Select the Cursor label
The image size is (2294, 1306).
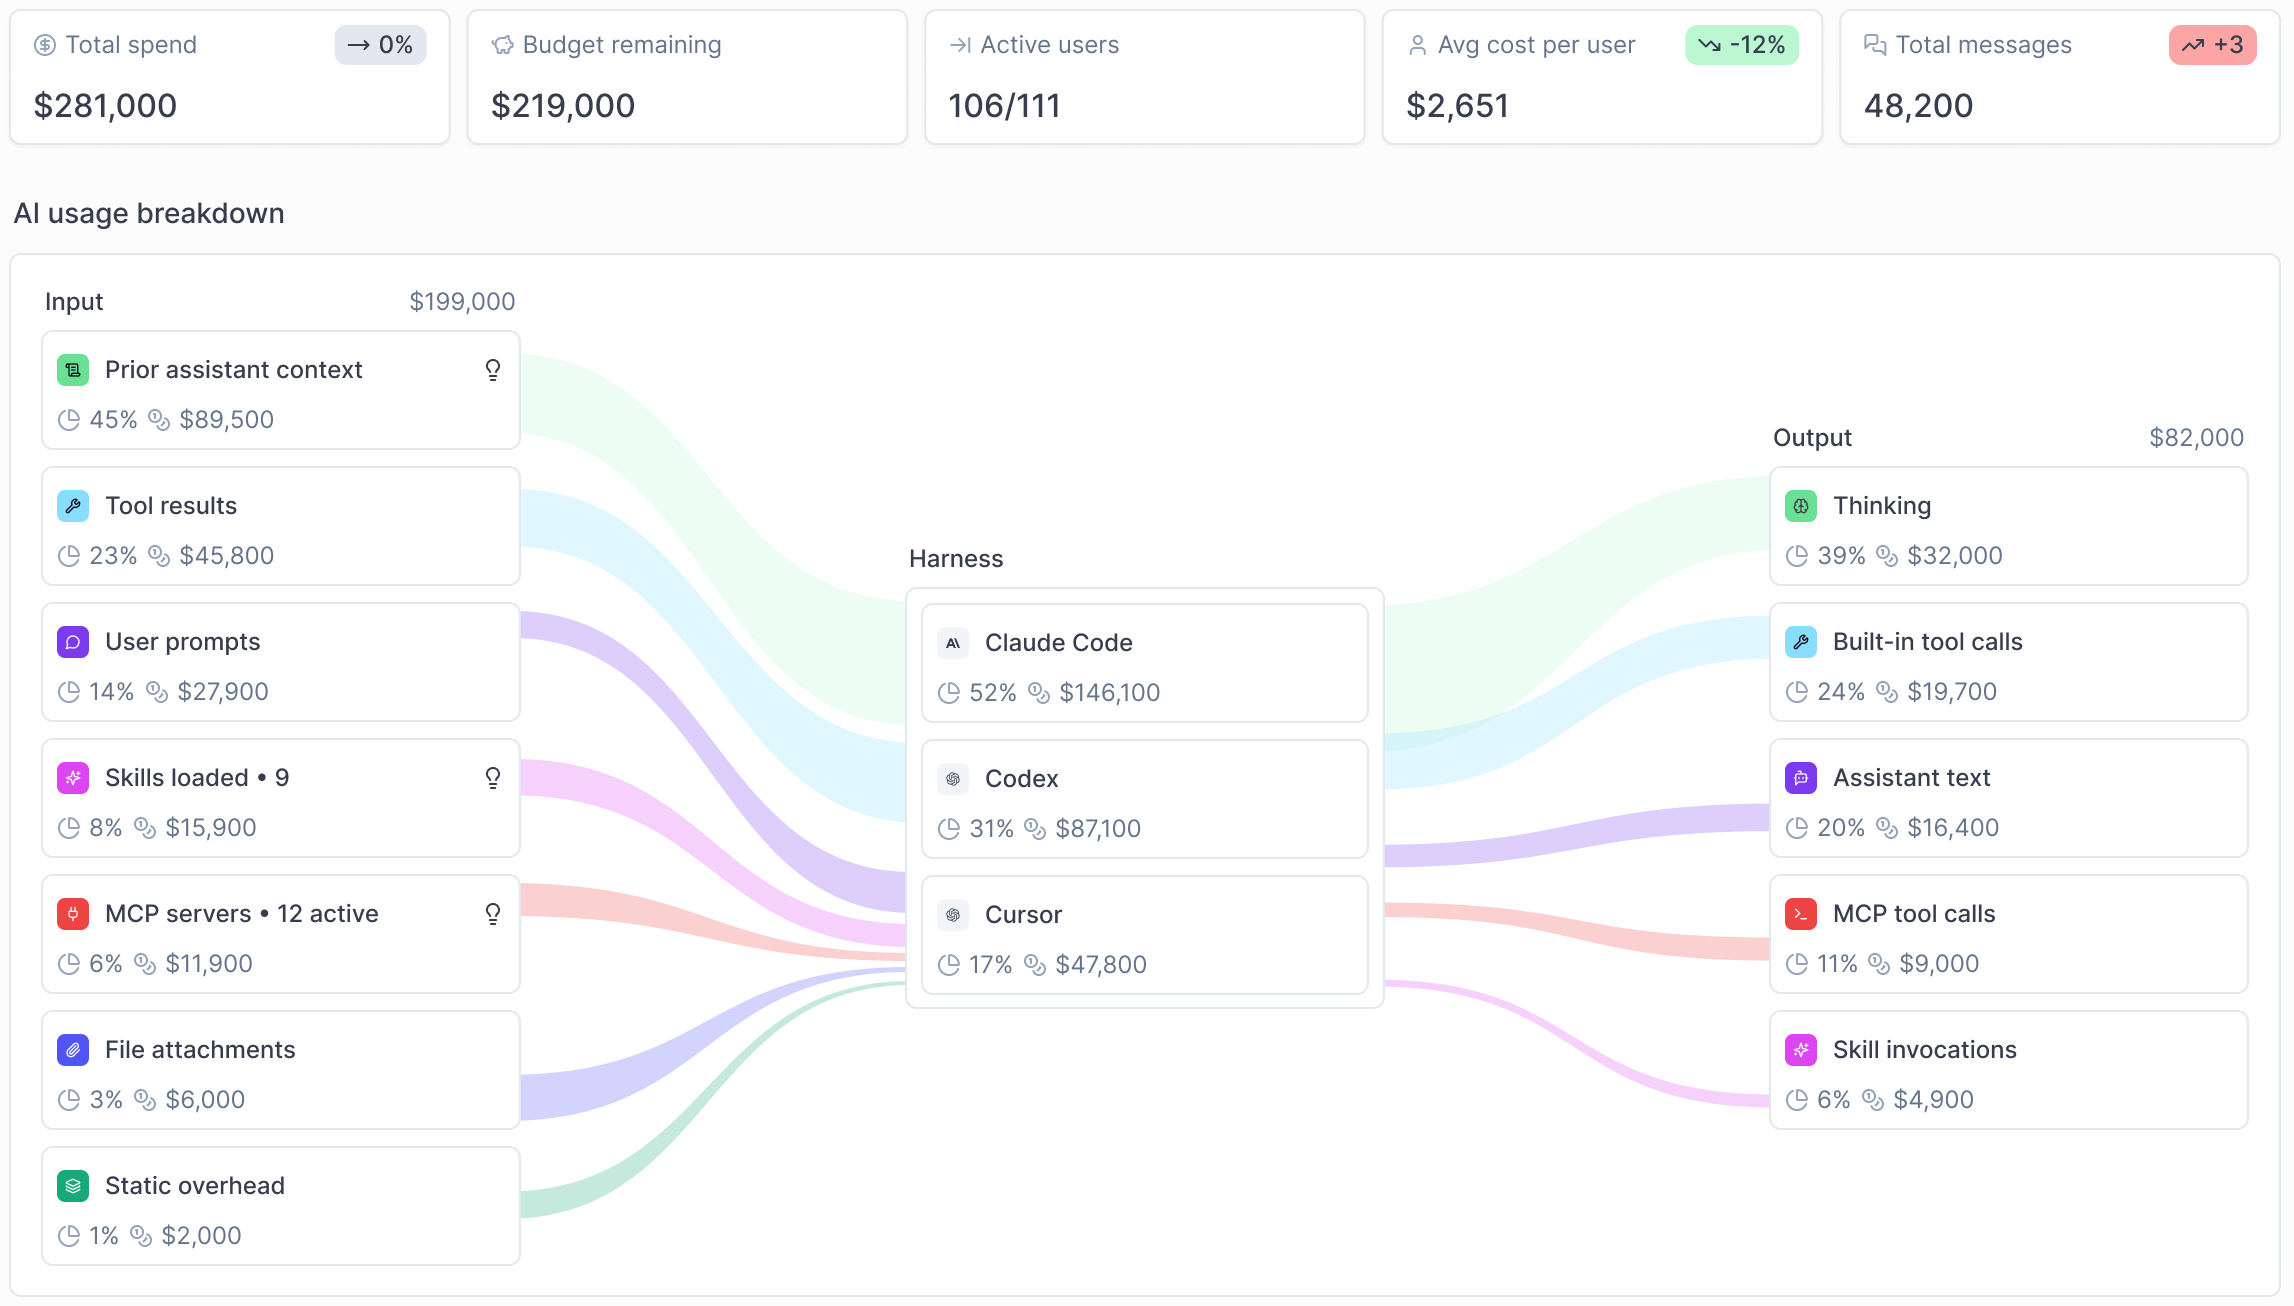tap(1023, 915)
